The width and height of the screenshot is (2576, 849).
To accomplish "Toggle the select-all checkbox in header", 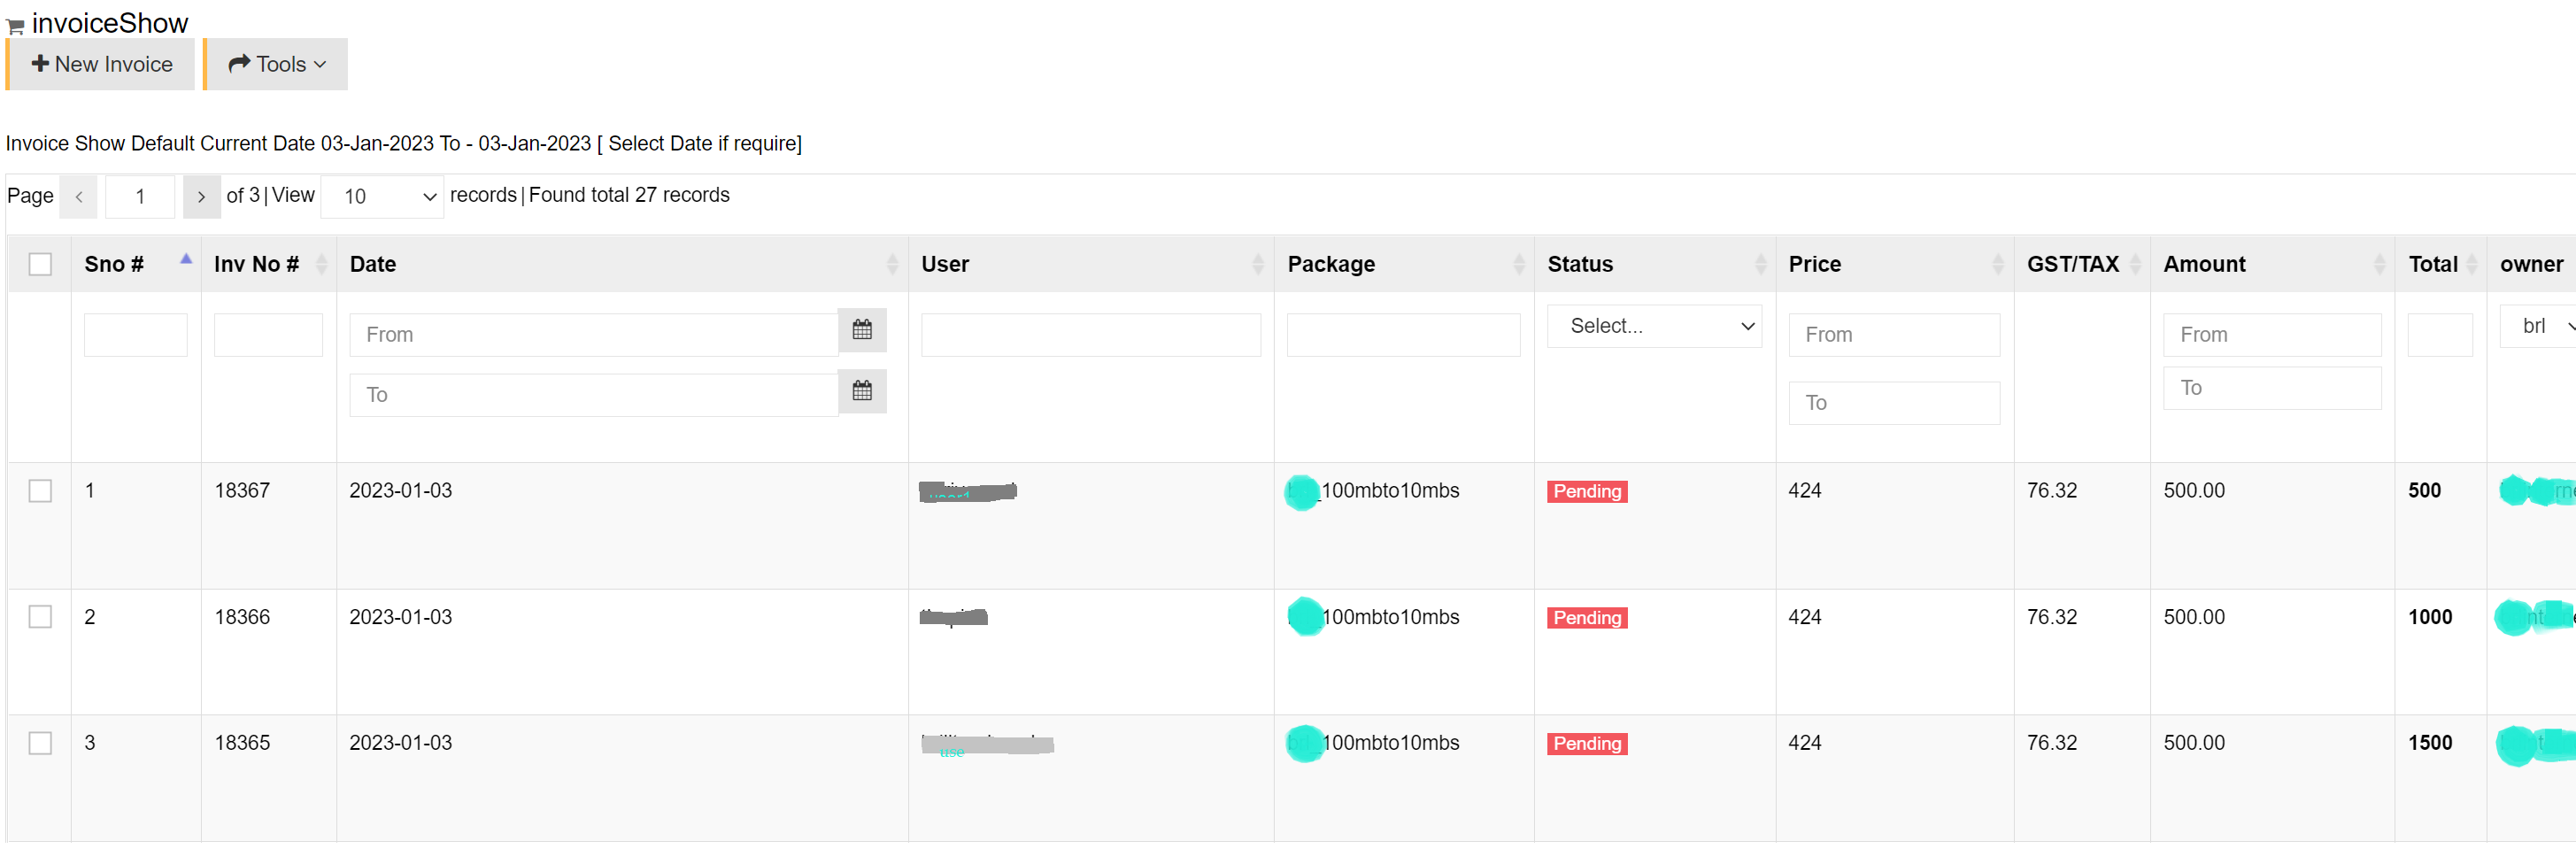I will tap(40, 265).
